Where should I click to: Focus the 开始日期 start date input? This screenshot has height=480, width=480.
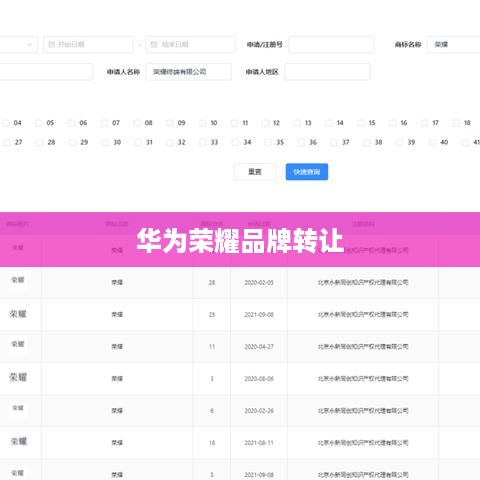pos(88,44)
